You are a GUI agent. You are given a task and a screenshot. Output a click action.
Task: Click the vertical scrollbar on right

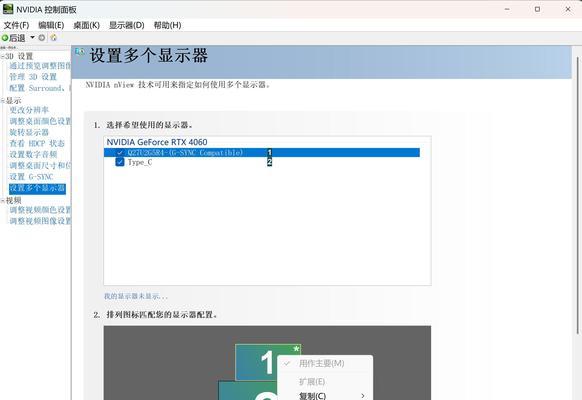[x=578, y=195]
